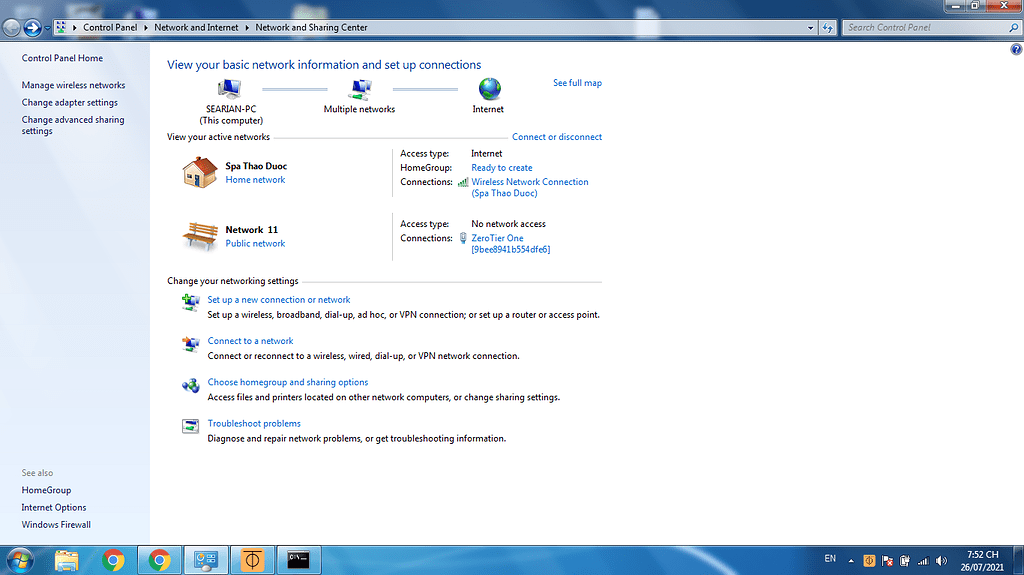1024x575 pixels.
Task: Open address bar history dropdown arrow
Action: 811,28
